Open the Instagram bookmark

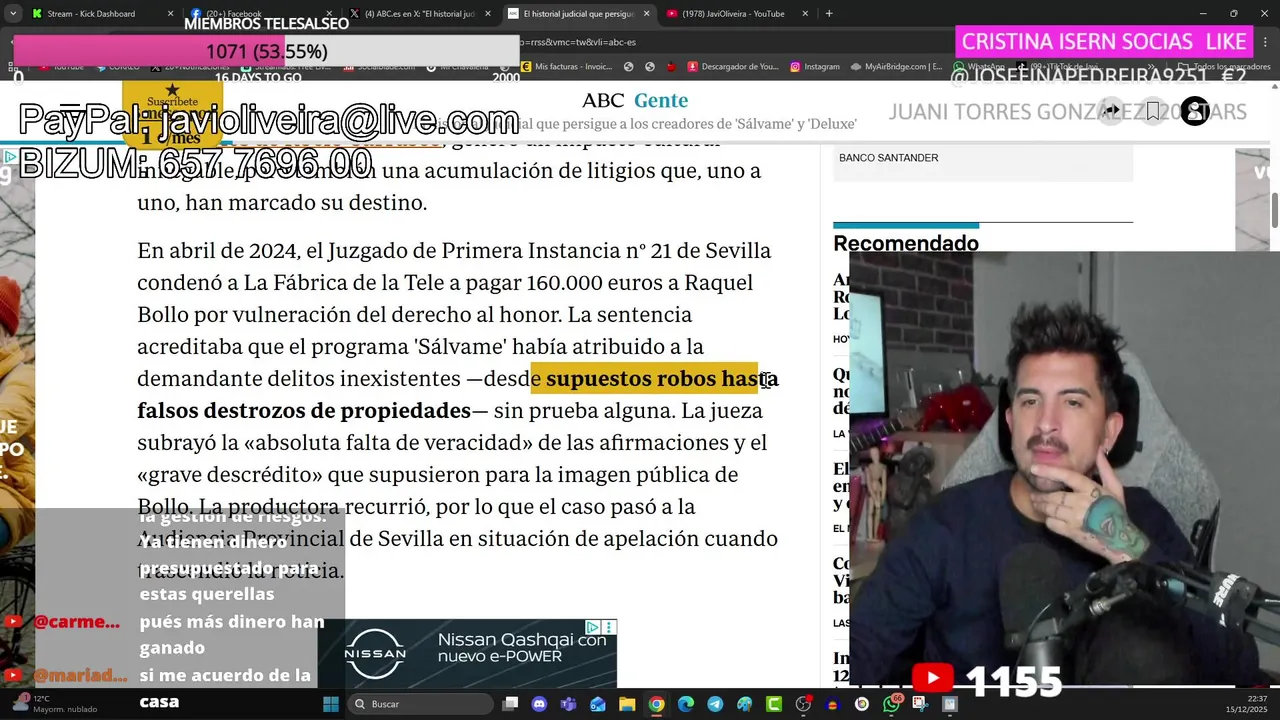pyautogui.click(x=815, y=67)
